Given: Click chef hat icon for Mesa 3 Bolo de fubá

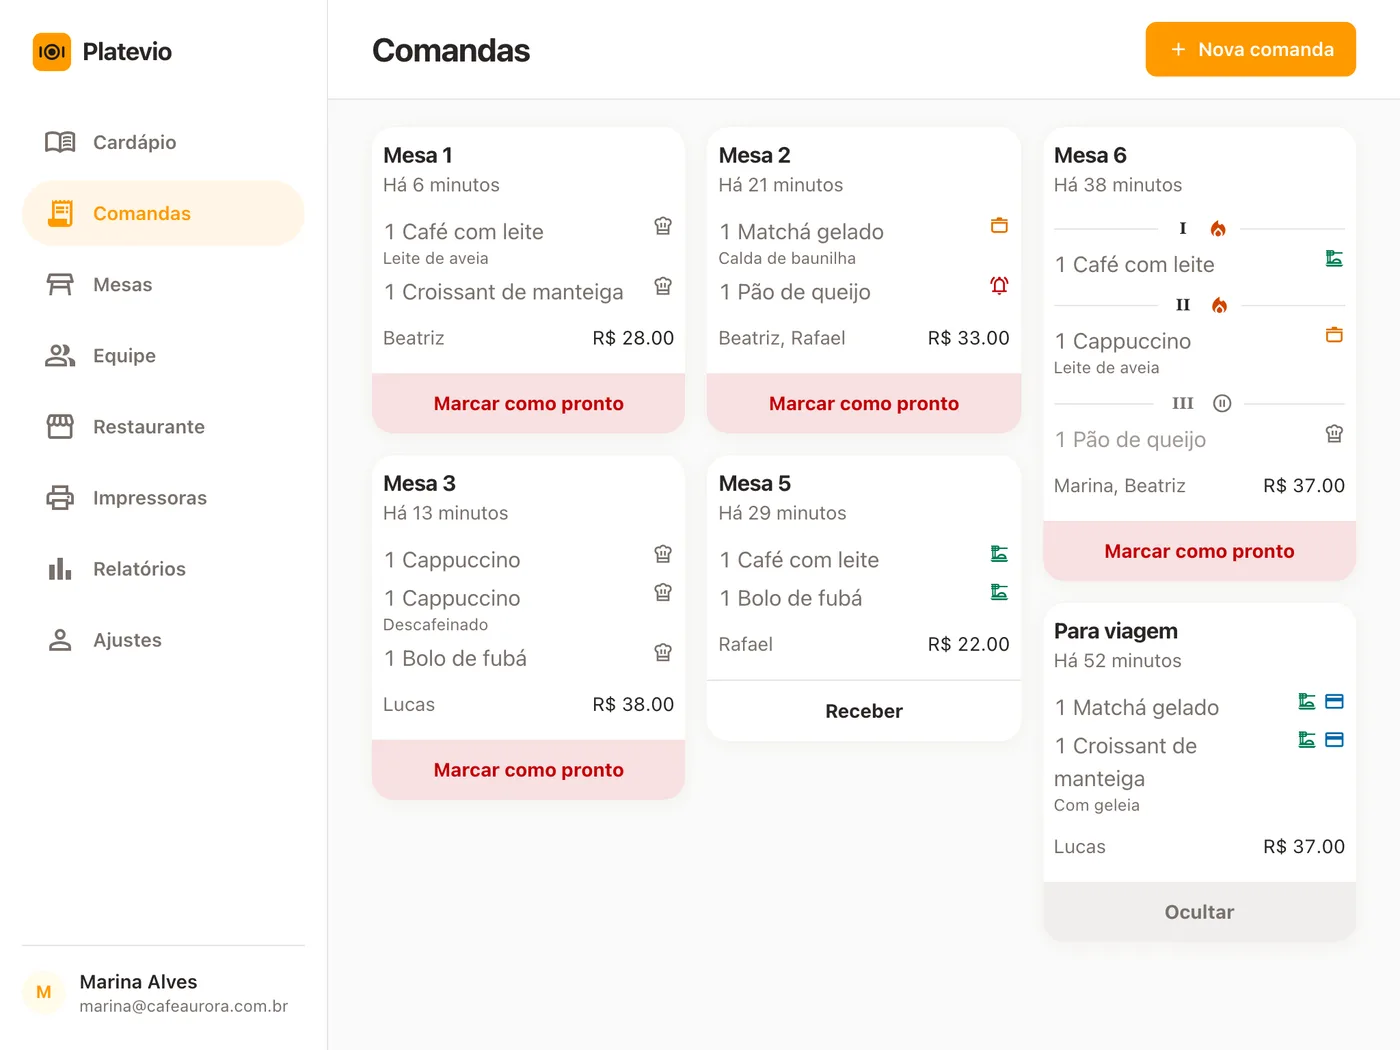Looking at the screenshot, I should (x=663, y=653).
